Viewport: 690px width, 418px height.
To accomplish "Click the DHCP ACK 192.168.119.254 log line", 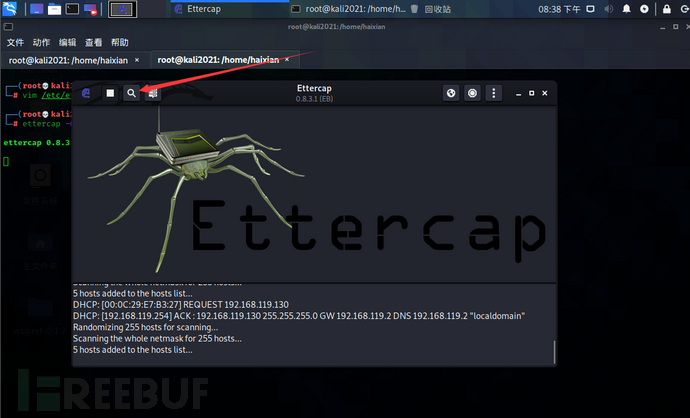I will click(x=299, y=316).
